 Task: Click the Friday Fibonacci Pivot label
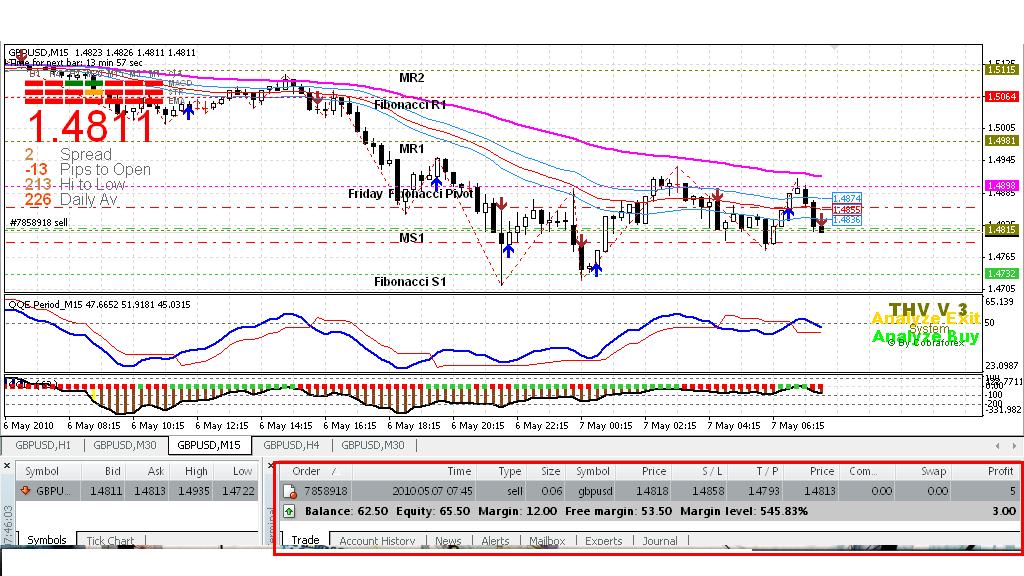(x=410, y=194)
